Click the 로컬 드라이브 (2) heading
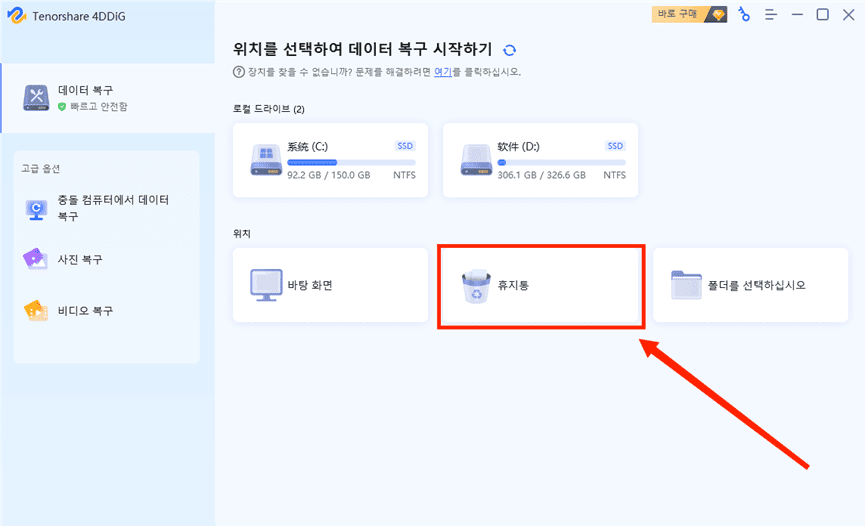This screenshot has height=526, width=865. click(269, 109)
